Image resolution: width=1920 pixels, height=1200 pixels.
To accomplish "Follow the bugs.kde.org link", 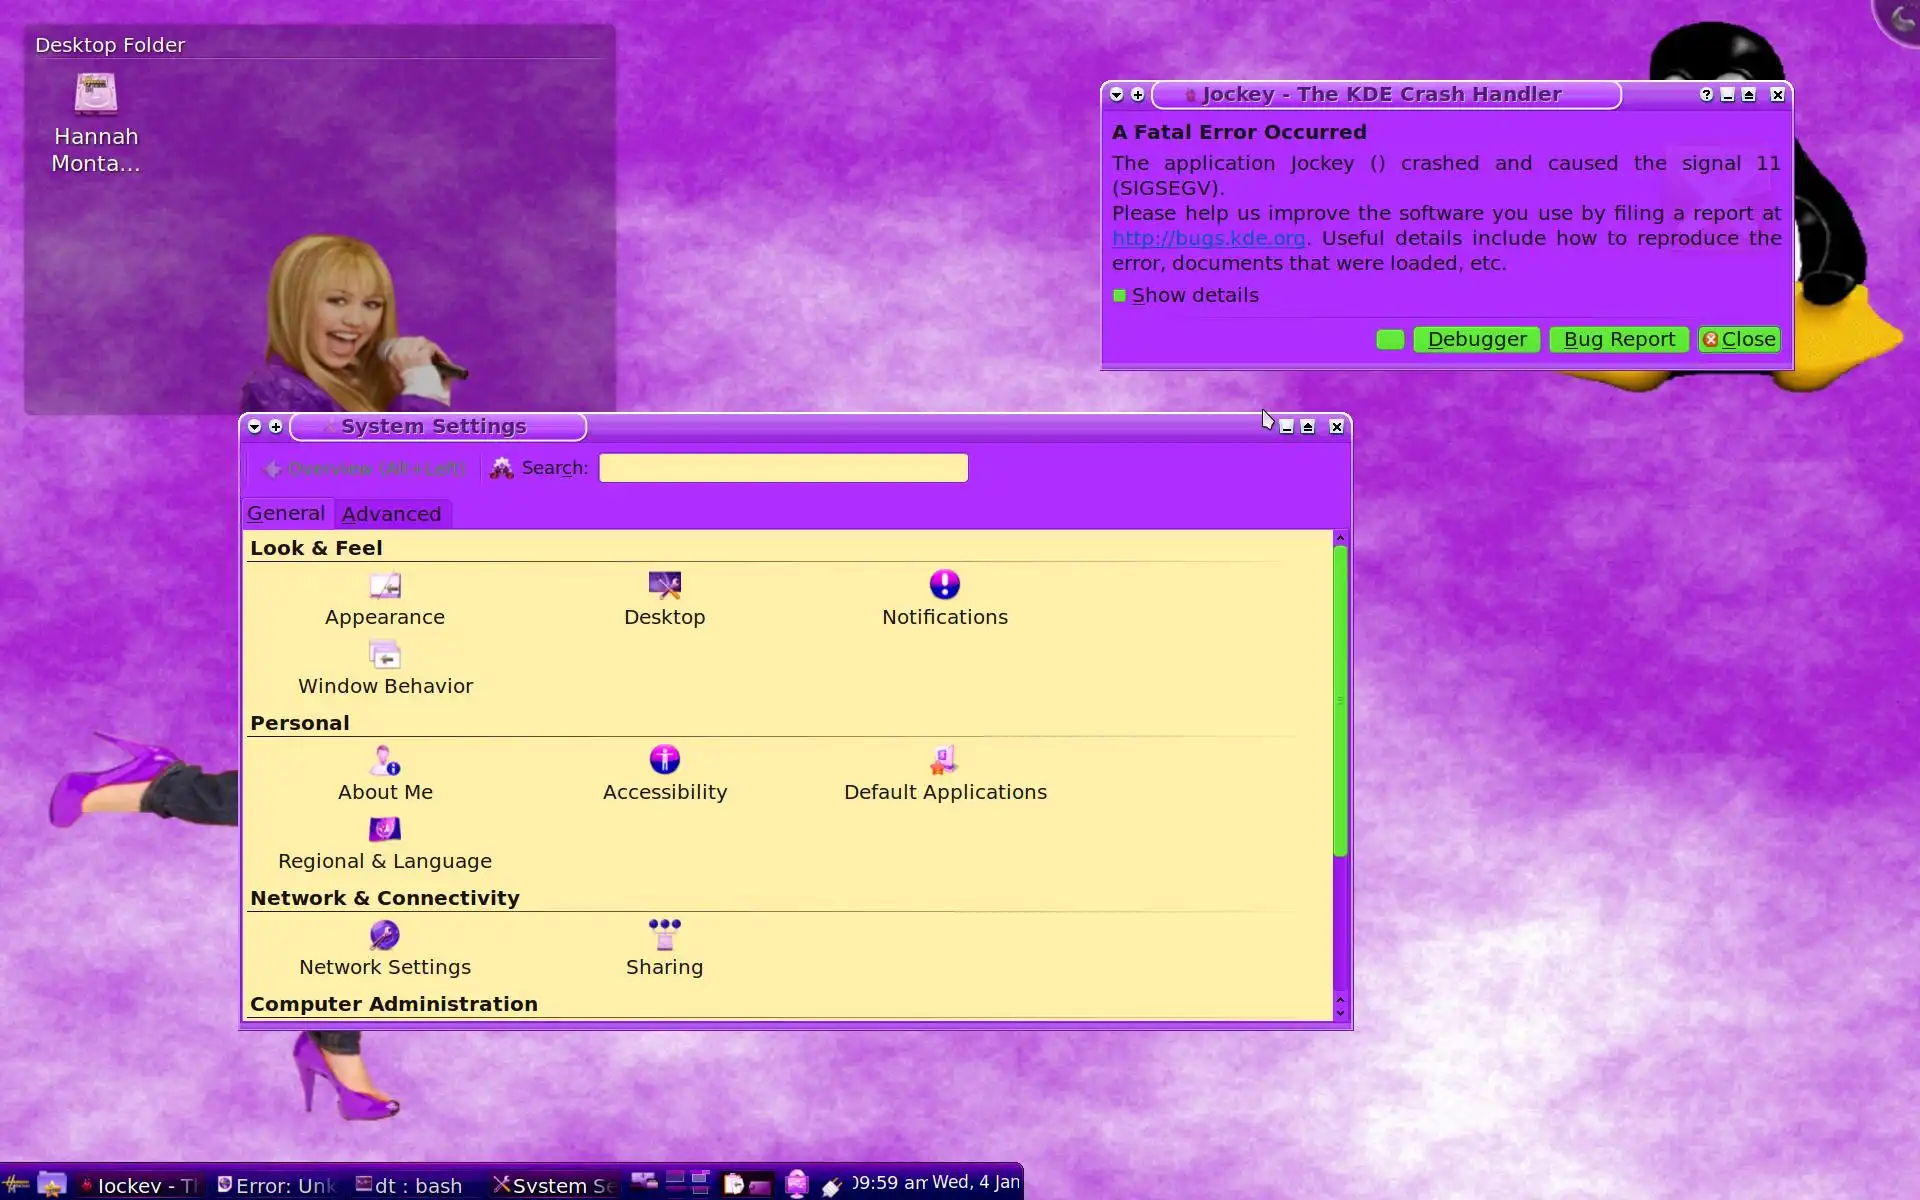I will pyautogui.click(x=1208, y=239).
